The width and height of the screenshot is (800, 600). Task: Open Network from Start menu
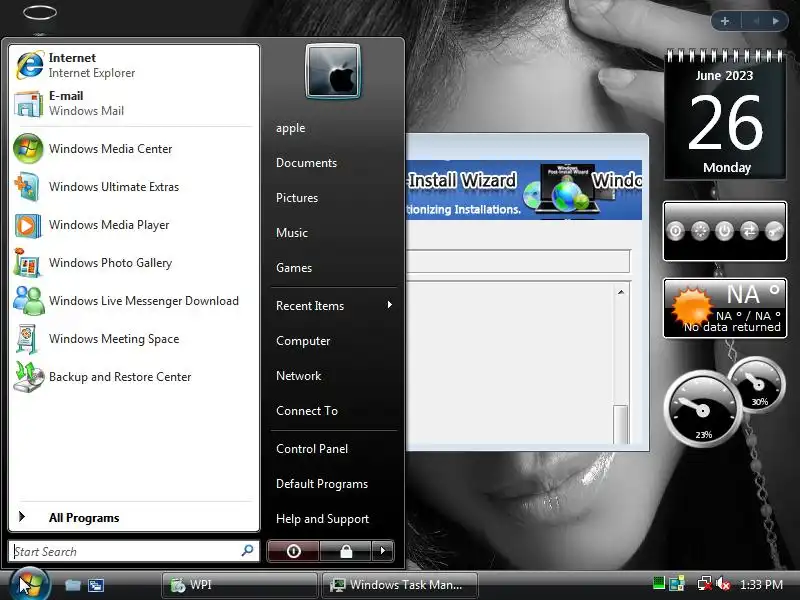click(298, 376)
